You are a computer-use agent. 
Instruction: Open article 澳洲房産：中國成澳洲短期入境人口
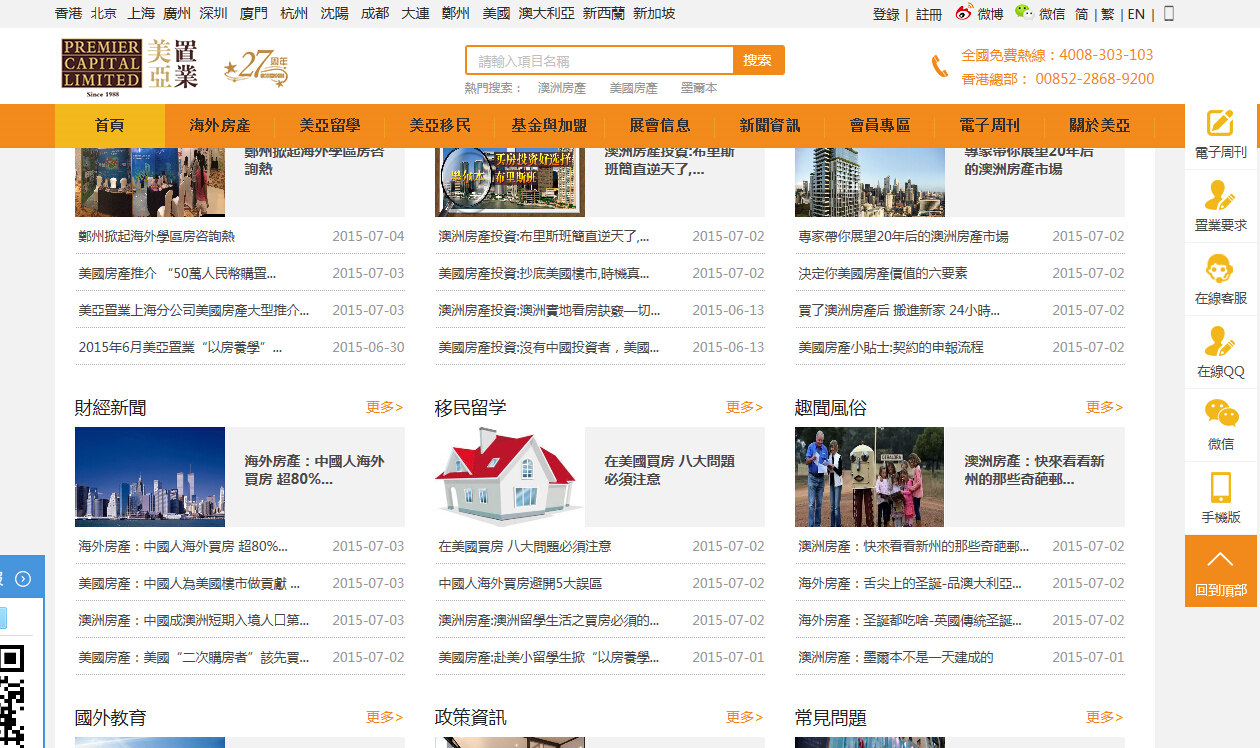tap(194, 620)
